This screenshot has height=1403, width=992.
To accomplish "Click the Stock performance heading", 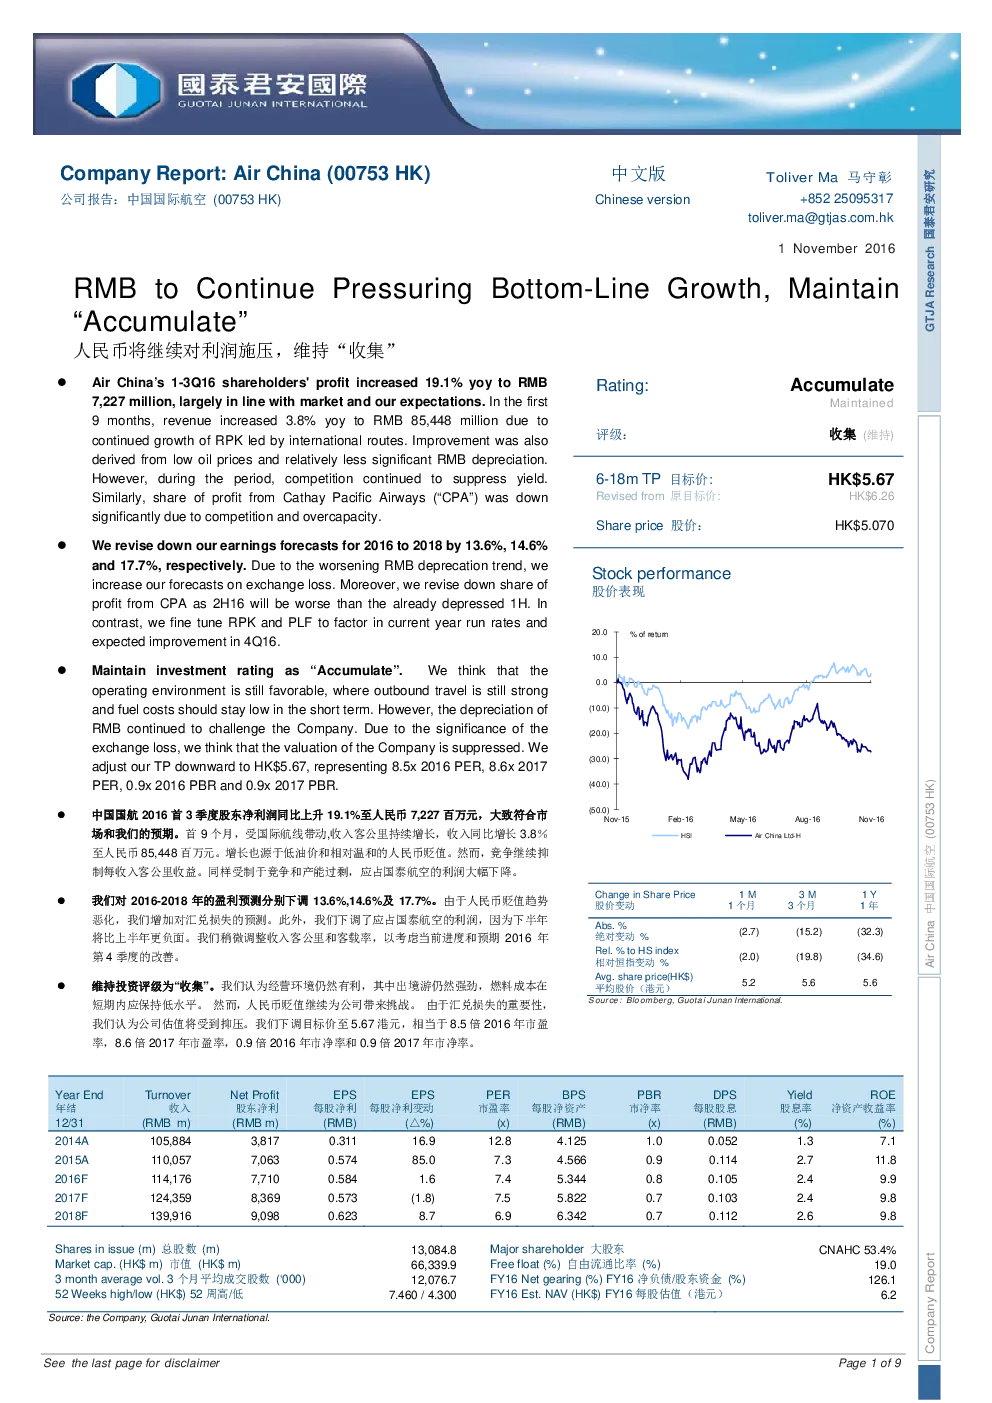I will coord(661,574).
